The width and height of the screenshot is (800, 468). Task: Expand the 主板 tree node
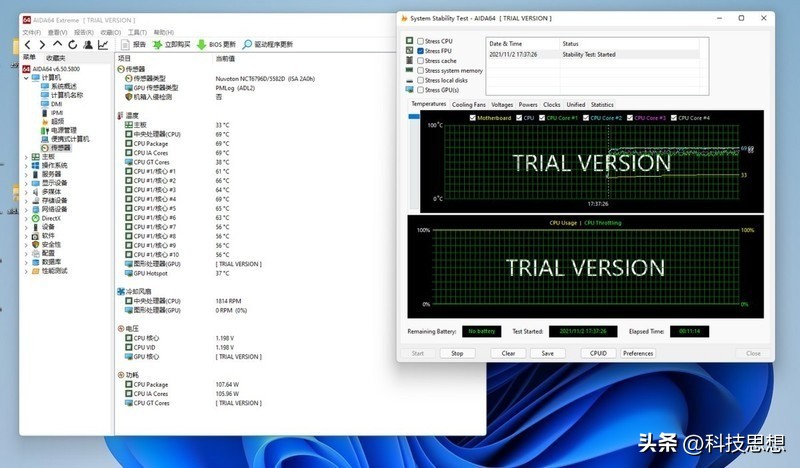click(28, 157)
